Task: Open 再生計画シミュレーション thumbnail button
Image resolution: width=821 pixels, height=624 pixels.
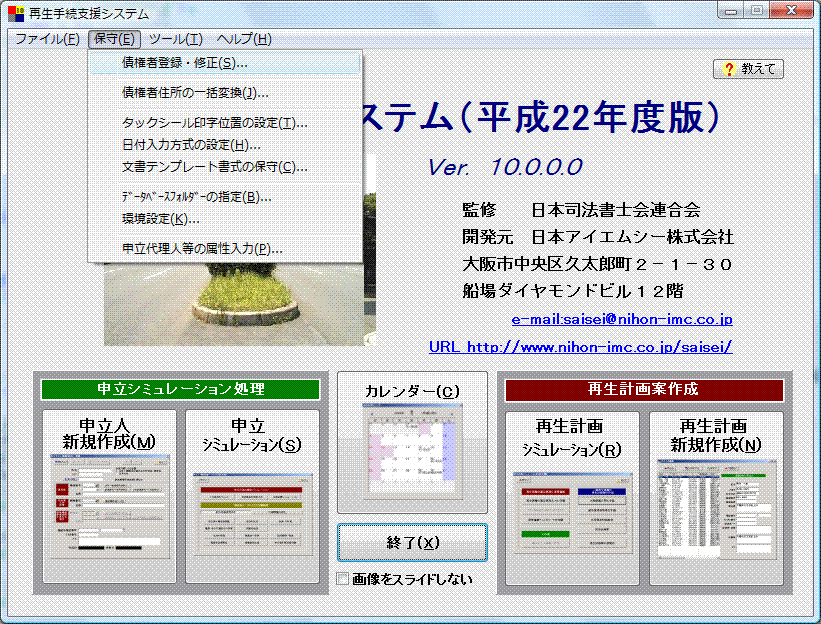Action: click(571, 496)
